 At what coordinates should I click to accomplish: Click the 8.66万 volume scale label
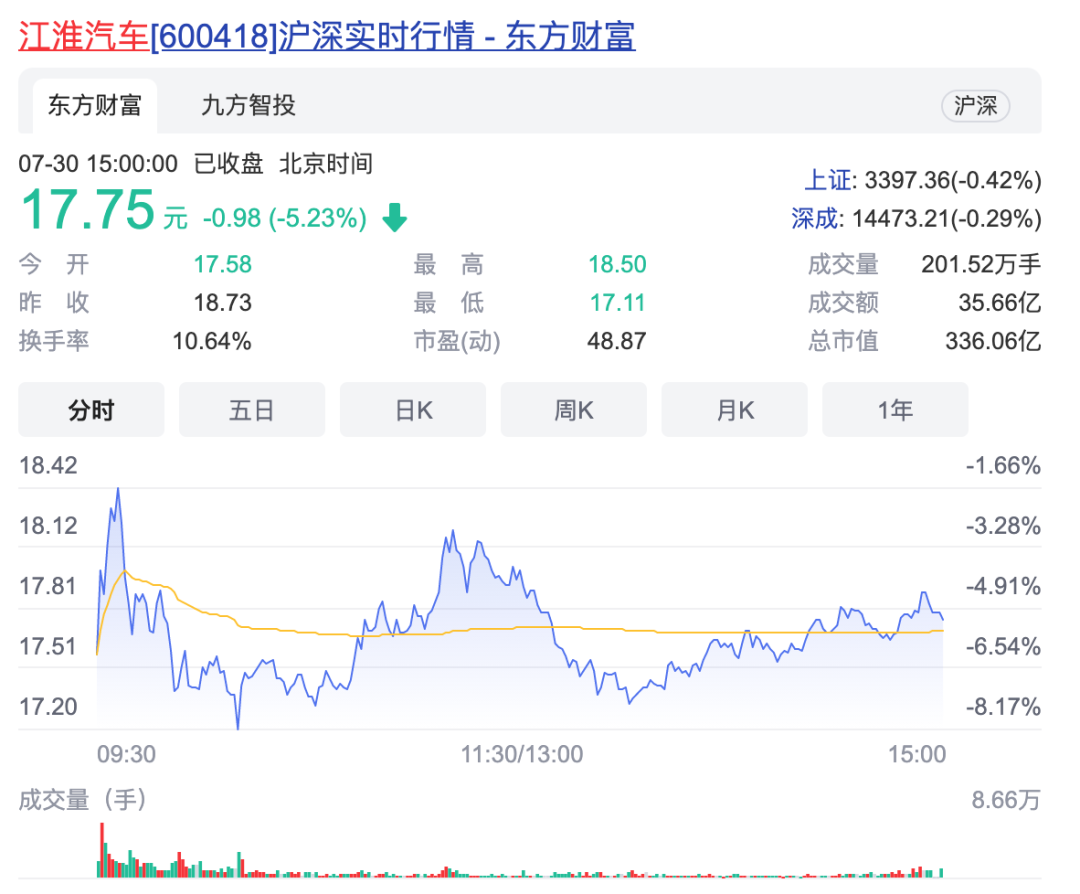1006,800
